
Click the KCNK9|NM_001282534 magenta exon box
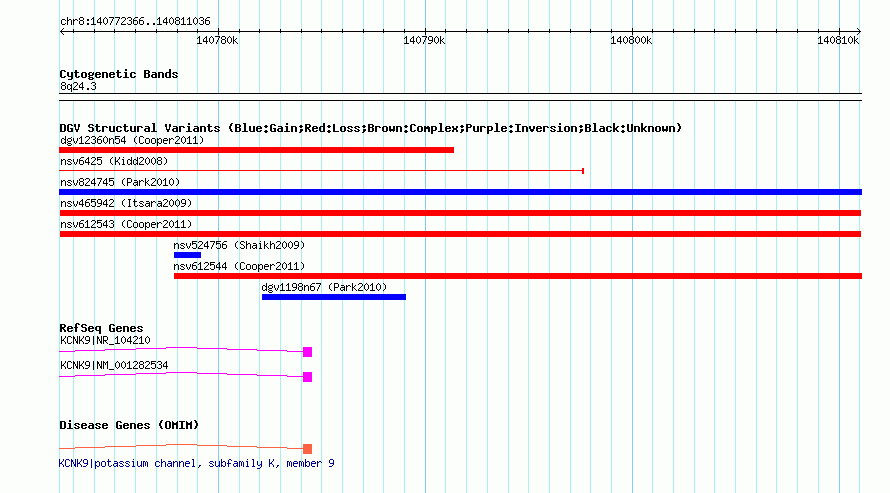pos(308,377)
